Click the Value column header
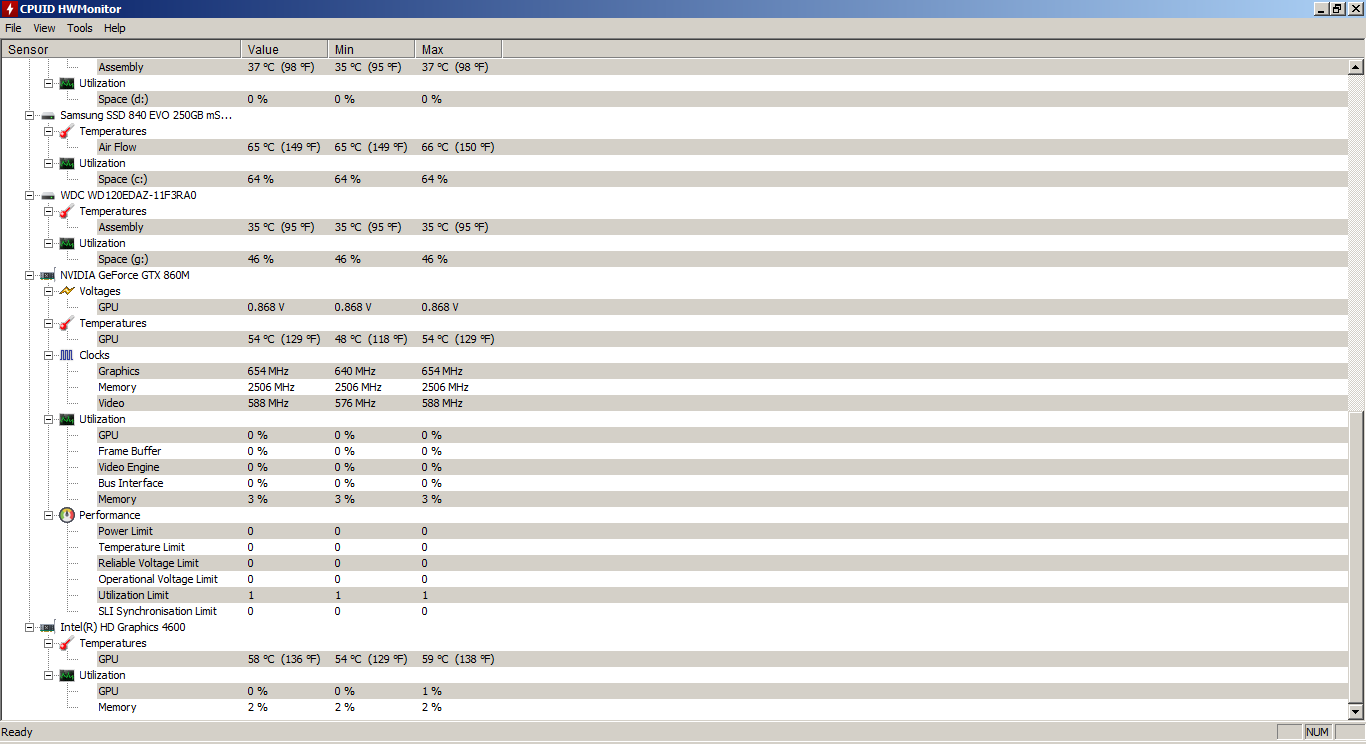 click(285, 49)
